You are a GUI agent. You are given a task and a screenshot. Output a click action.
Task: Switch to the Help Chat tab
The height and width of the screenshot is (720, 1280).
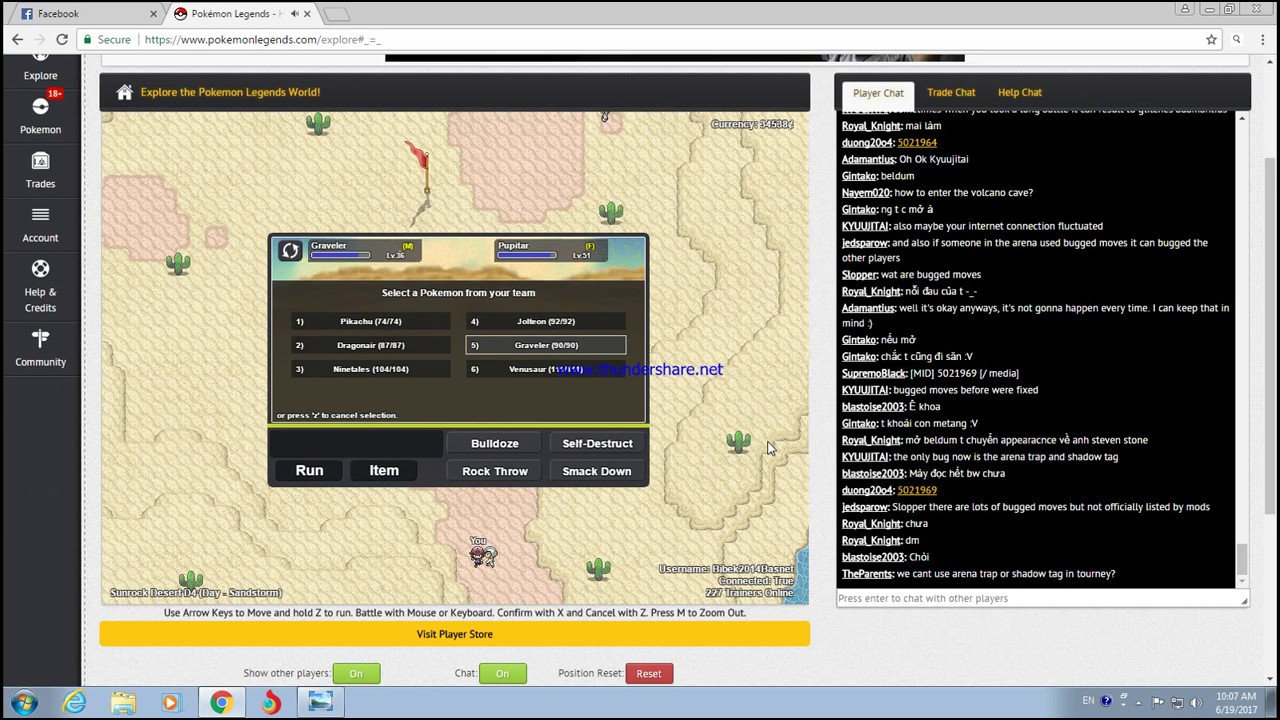1019,92
